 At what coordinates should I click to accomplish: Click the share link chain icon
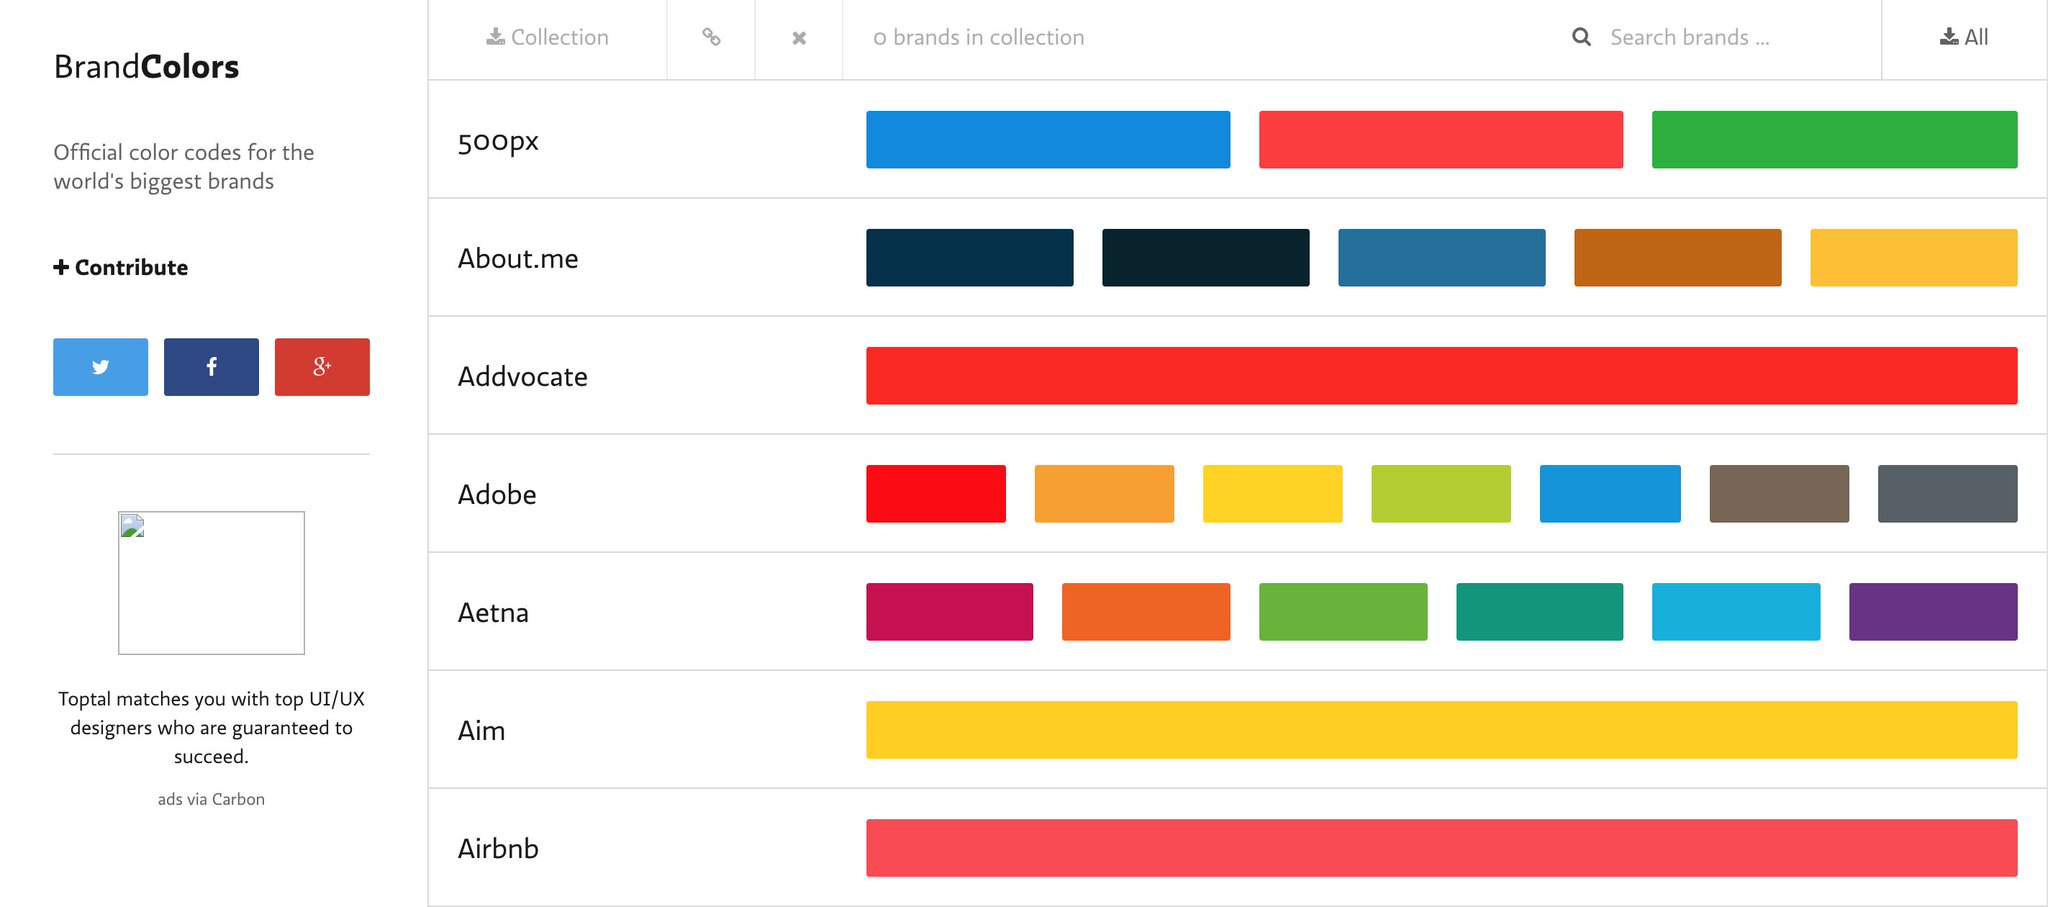pos(711,38)
